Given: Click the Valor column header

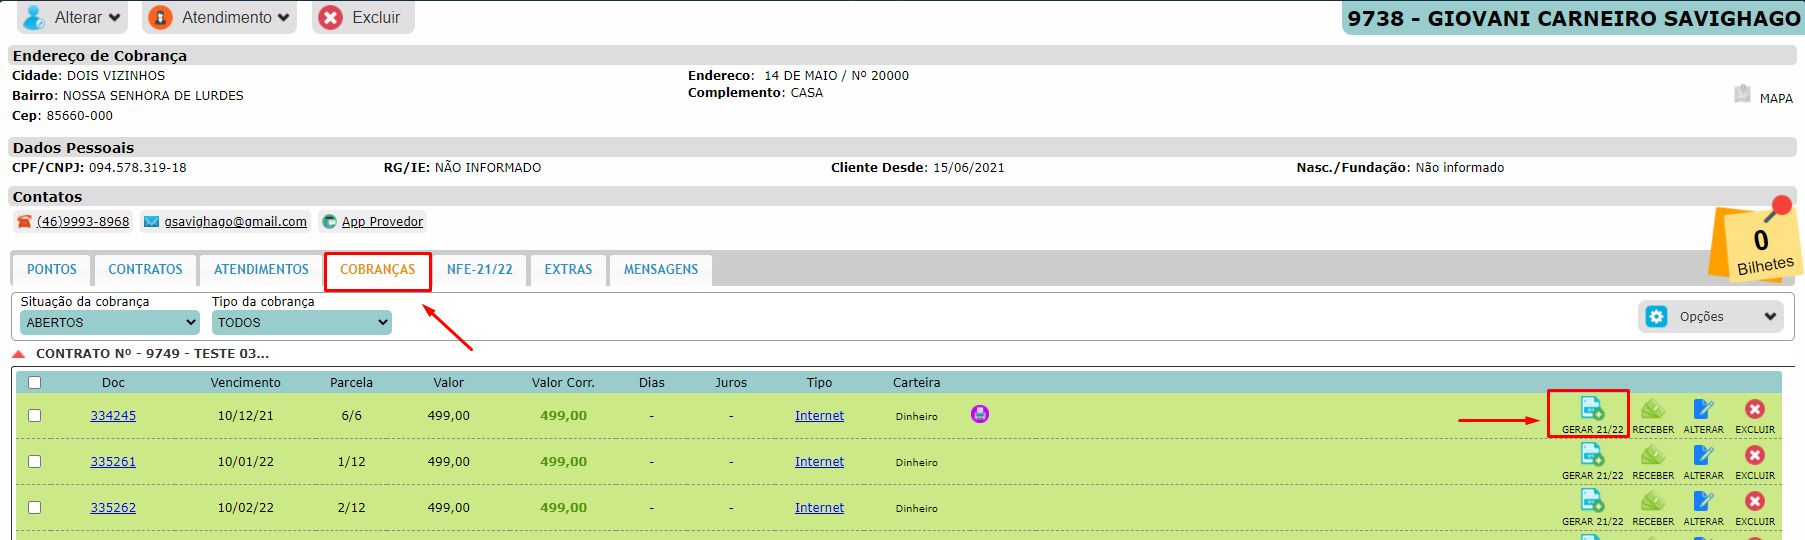Looking at the screenshot, I should coord(448,382).
